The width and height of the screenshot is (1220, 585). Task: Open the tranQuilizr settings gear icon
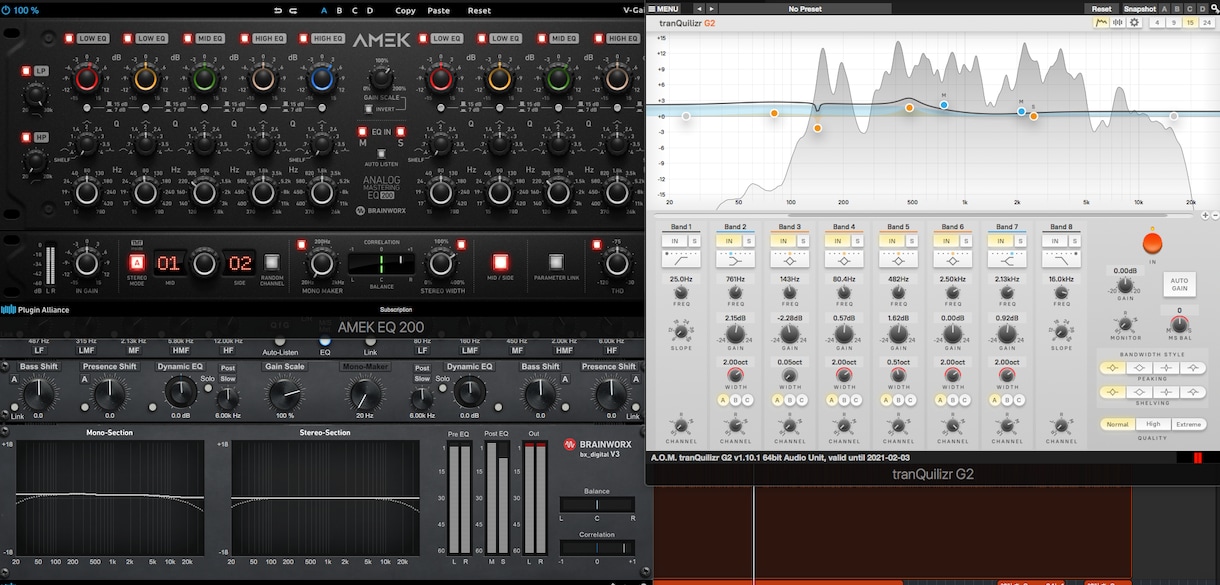(1134, 22)
